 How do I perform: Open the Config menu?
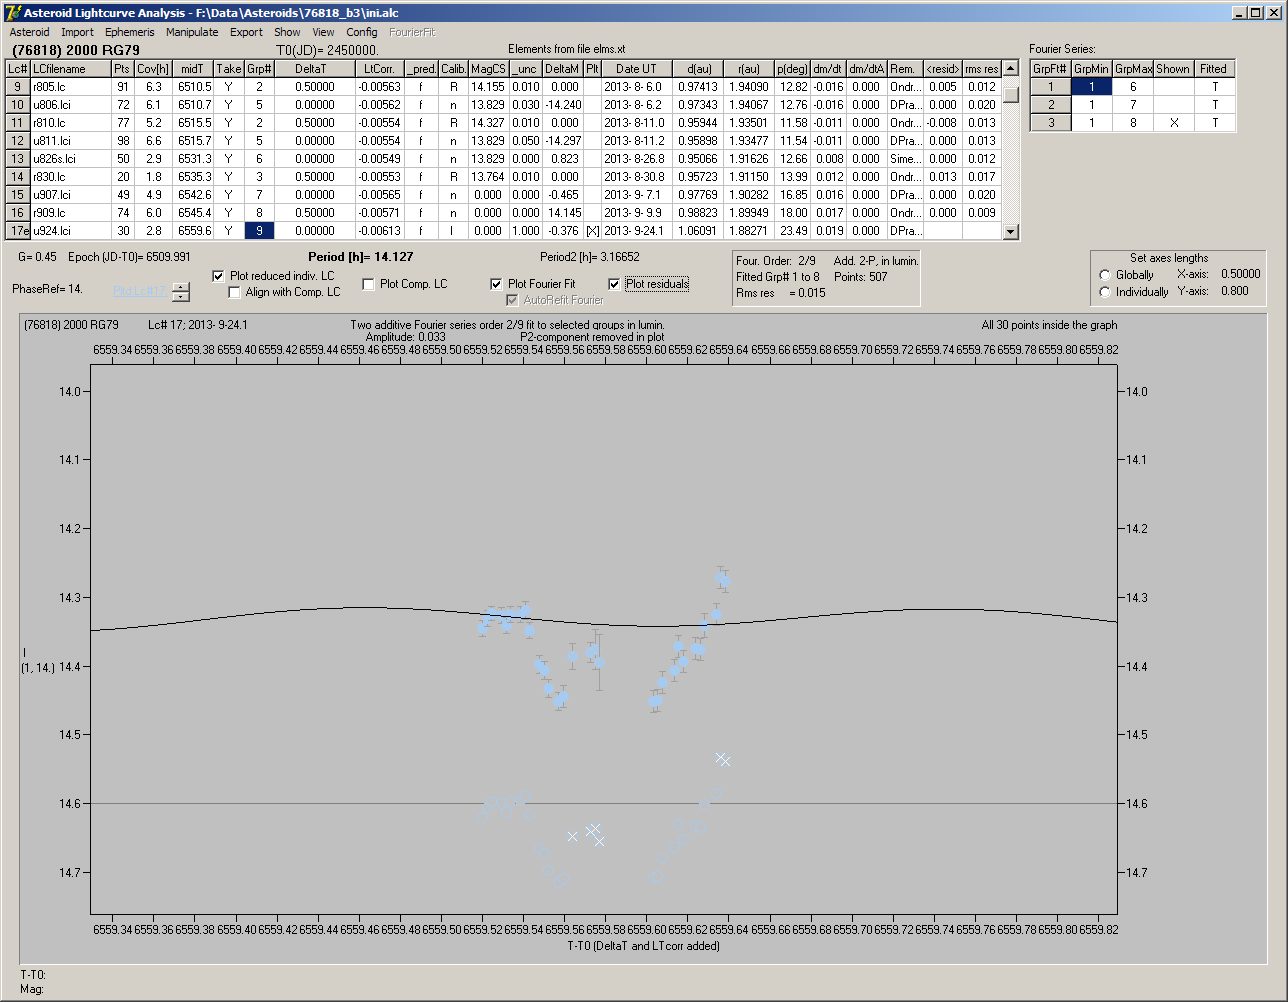362,32
